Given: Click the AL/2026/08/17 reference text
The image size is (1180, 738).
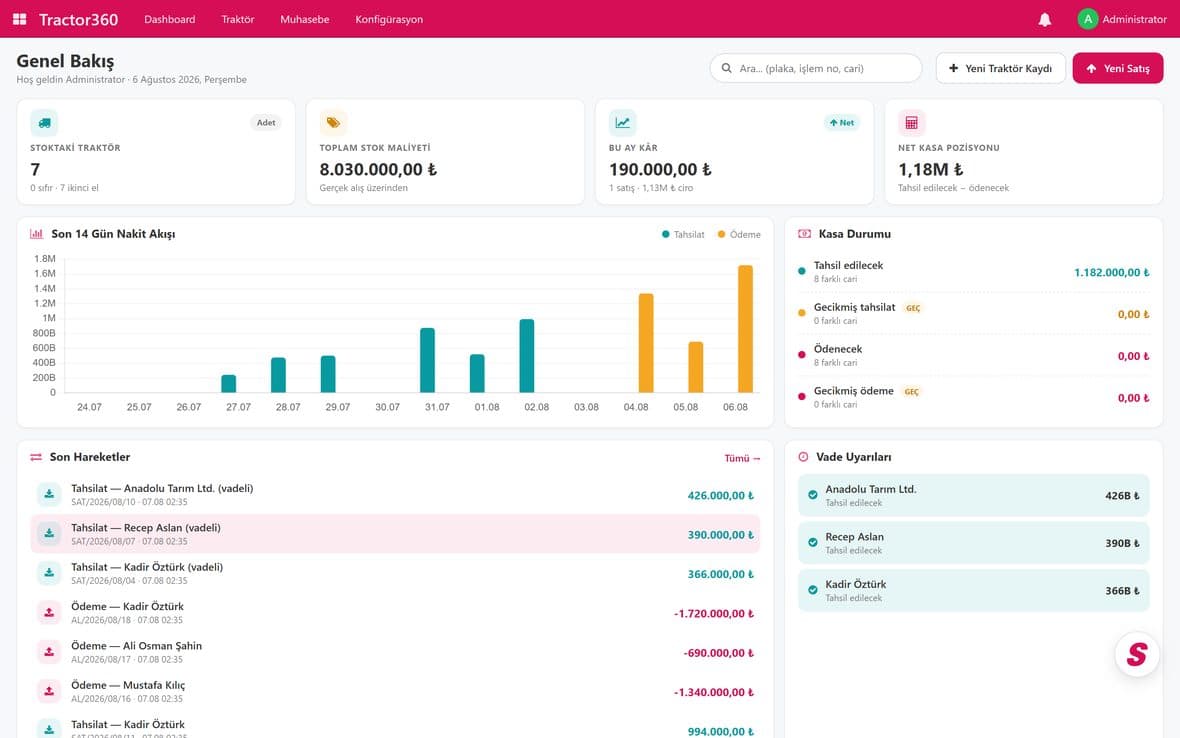Looking at the screenshot, I should click(101, 659).
